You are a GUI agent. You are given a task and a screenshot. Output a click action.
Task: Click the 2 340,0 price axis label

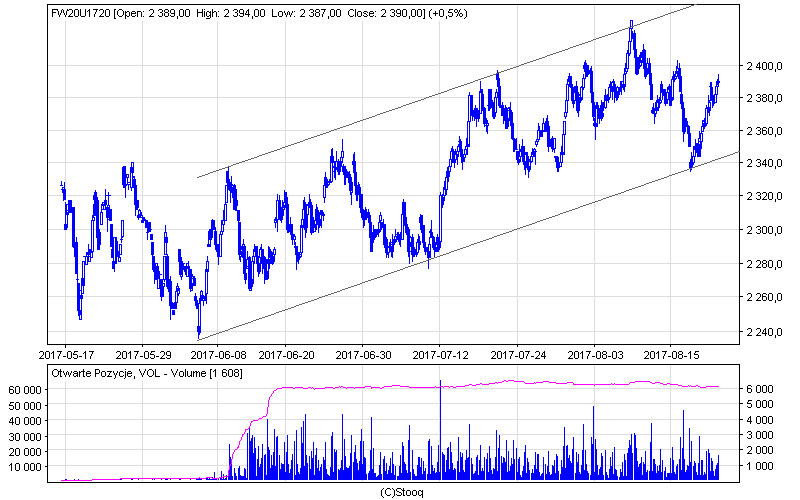click(x=764, y=163)
